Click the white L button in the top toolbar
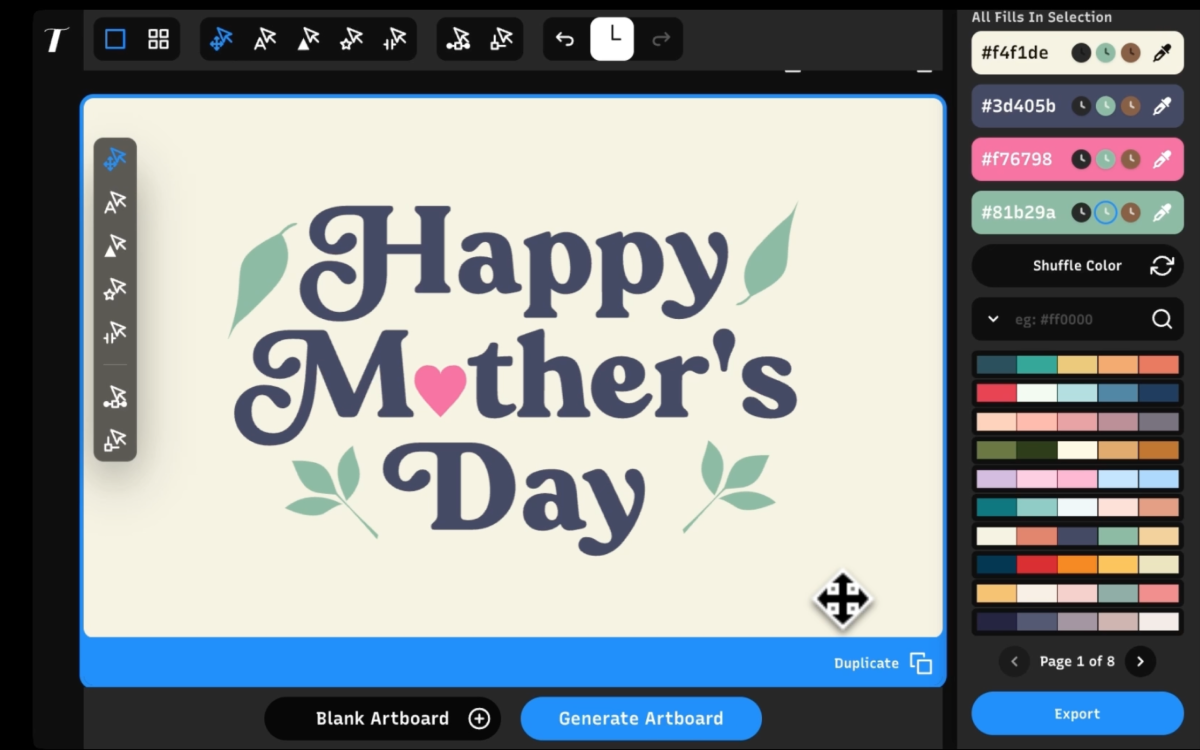 pos(612,39)
